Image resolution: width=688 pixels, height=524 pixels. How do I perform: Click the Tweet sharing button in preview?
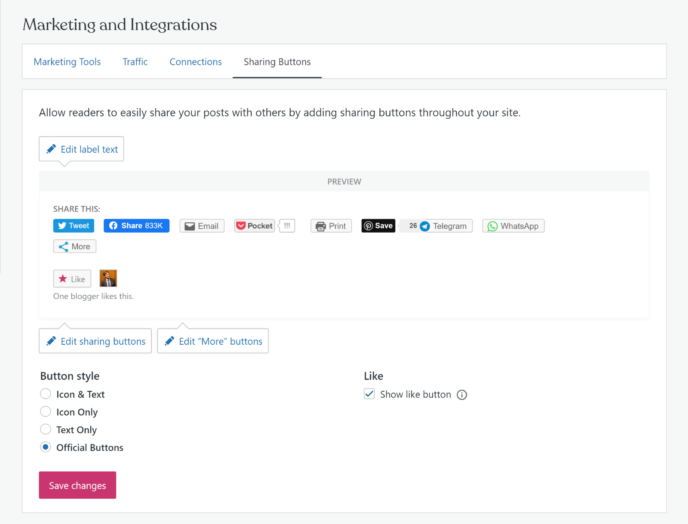73,226
